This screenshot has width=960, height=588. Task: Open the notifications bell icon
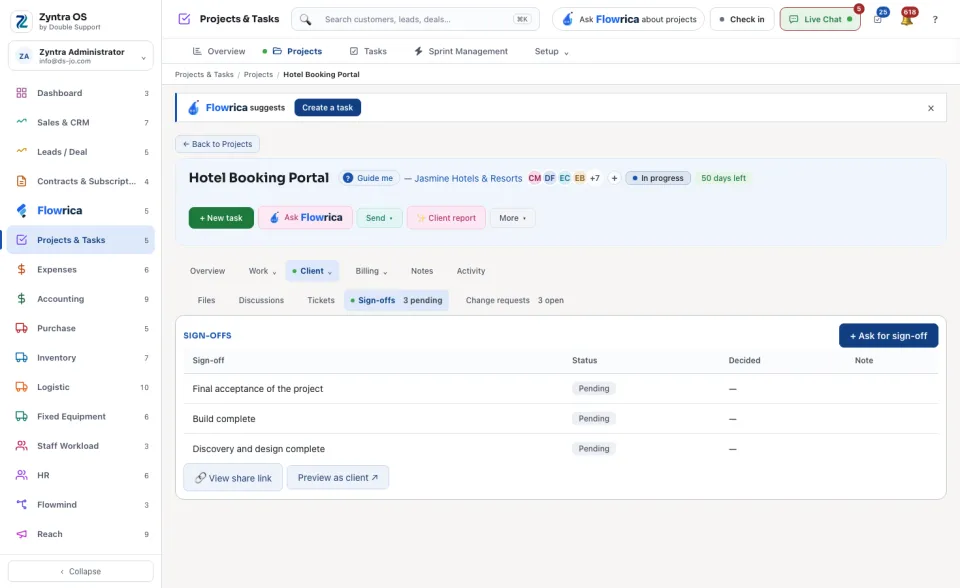[907, 20]
